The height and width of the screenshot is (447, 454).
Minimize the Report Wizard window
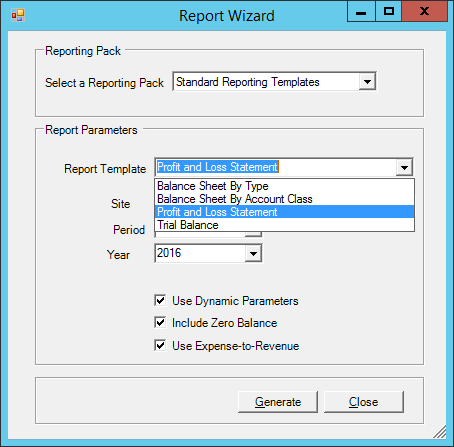361,11
